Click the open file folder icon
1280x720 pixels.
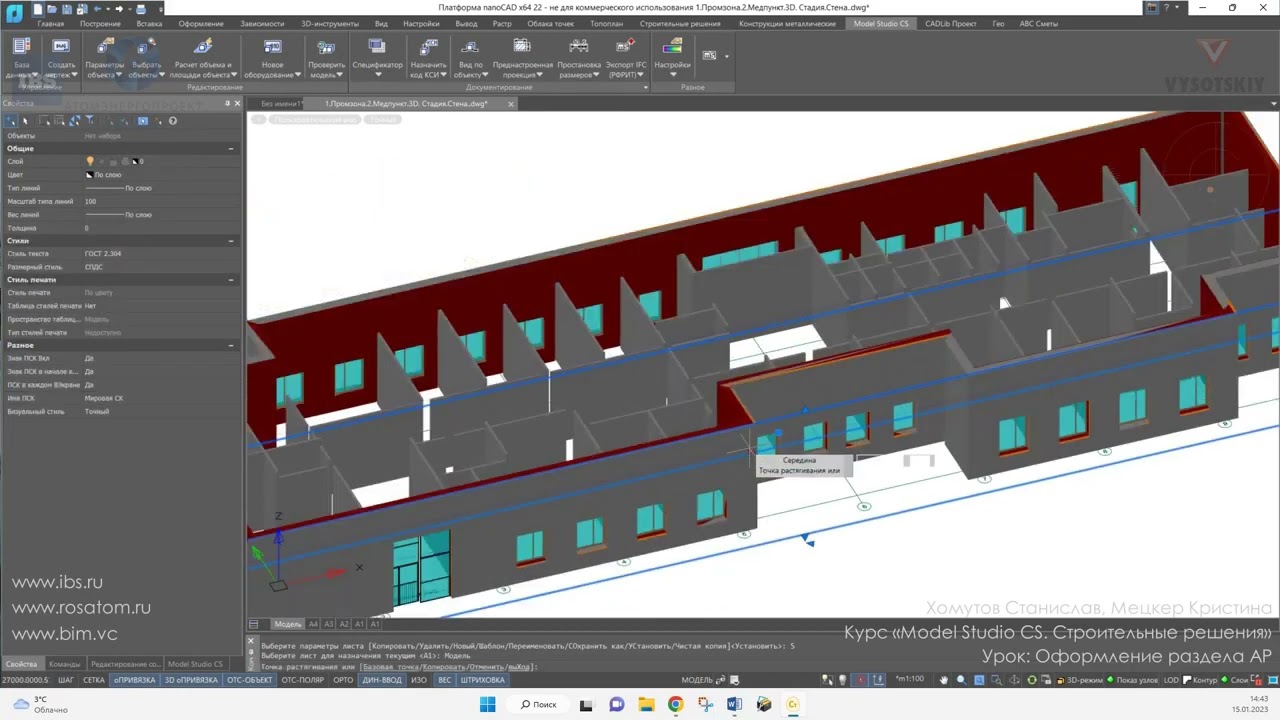tap(52, 9)
